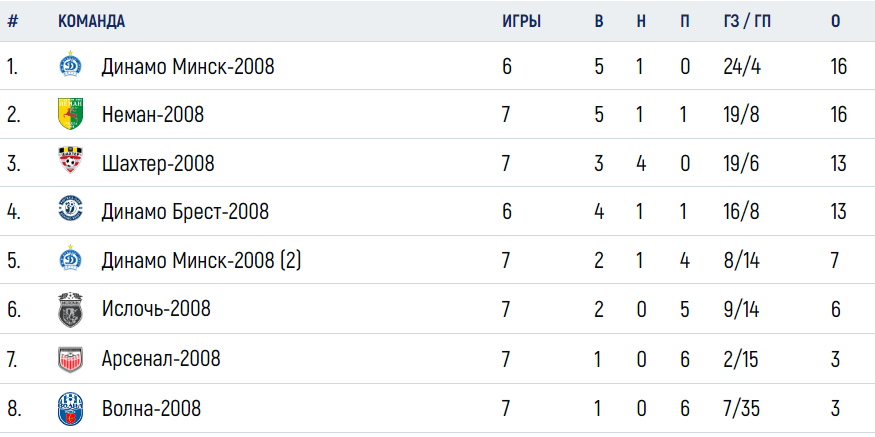This screenshot has height=437, width=875.
Task: Open the Неман-2008 team link
Action: pos(153,115)
